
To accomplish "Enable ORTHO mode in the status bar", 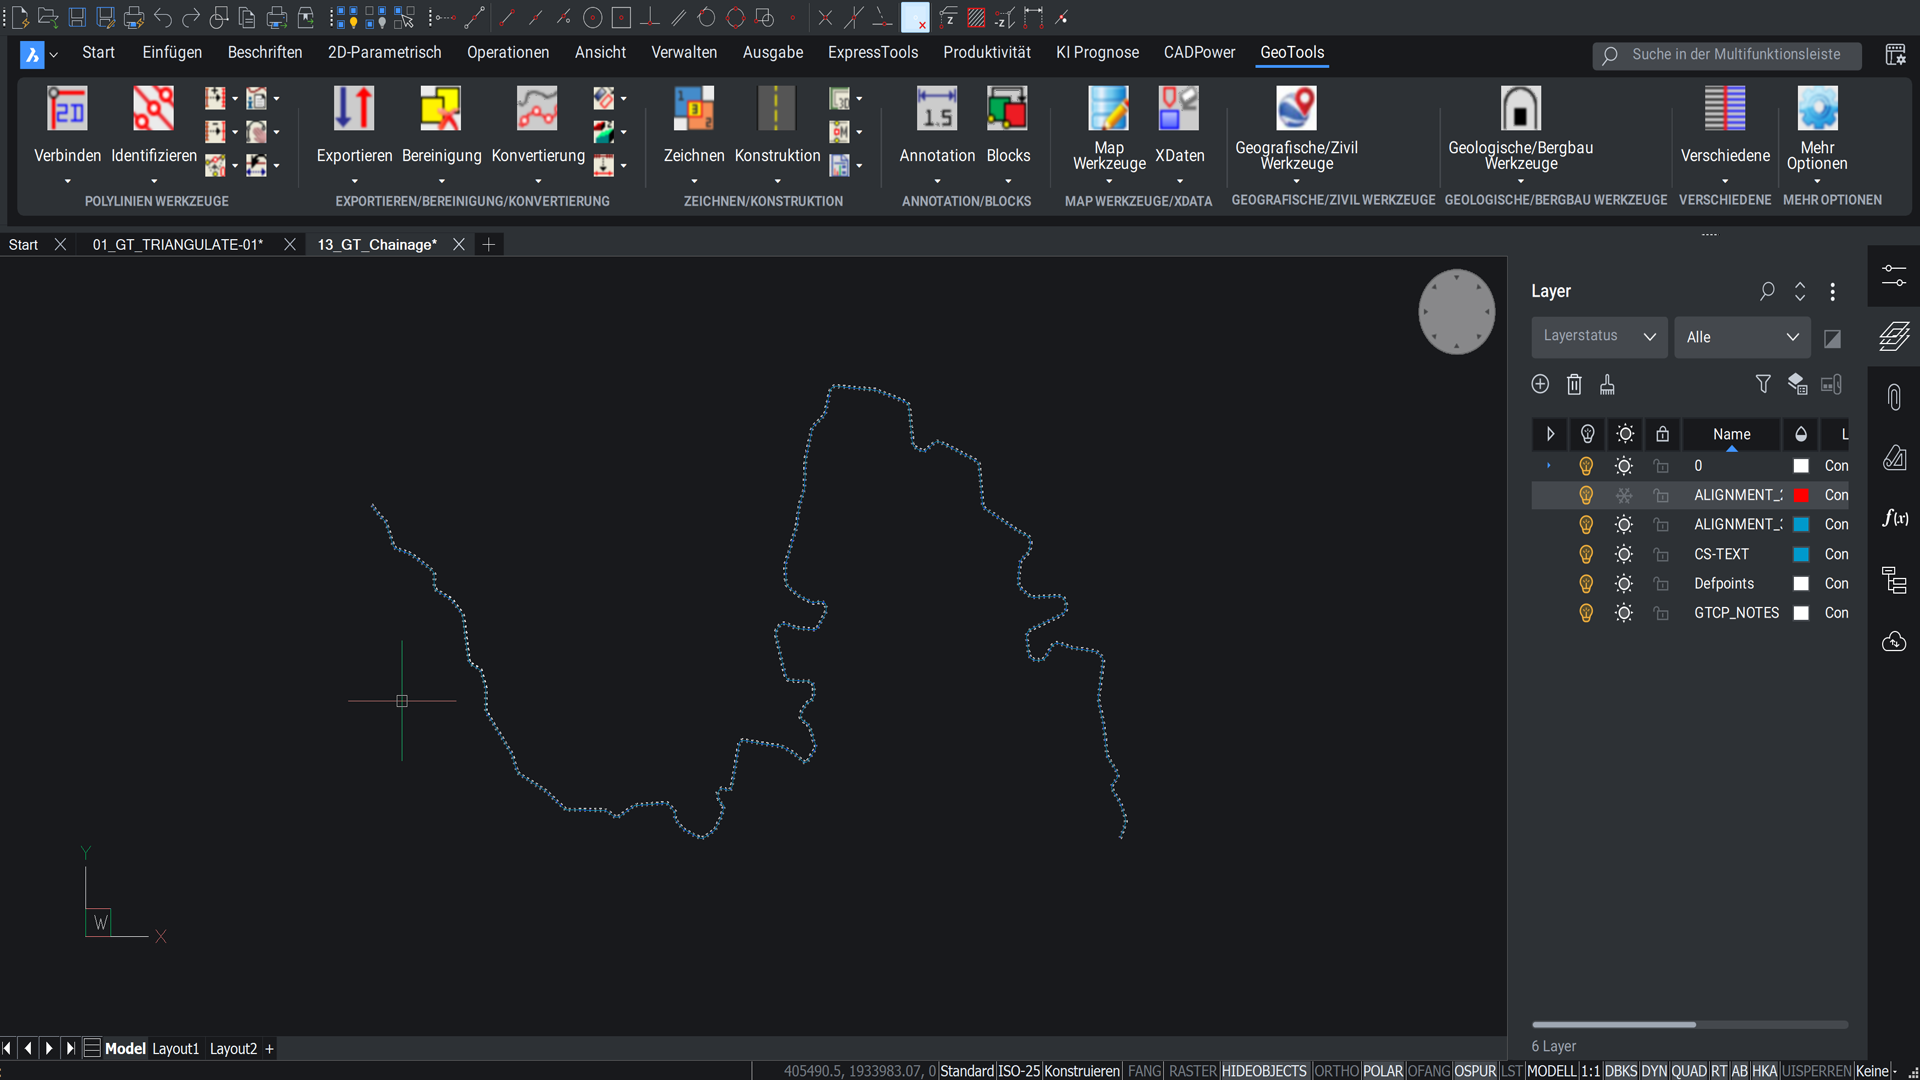I will pos(1337,1071).
